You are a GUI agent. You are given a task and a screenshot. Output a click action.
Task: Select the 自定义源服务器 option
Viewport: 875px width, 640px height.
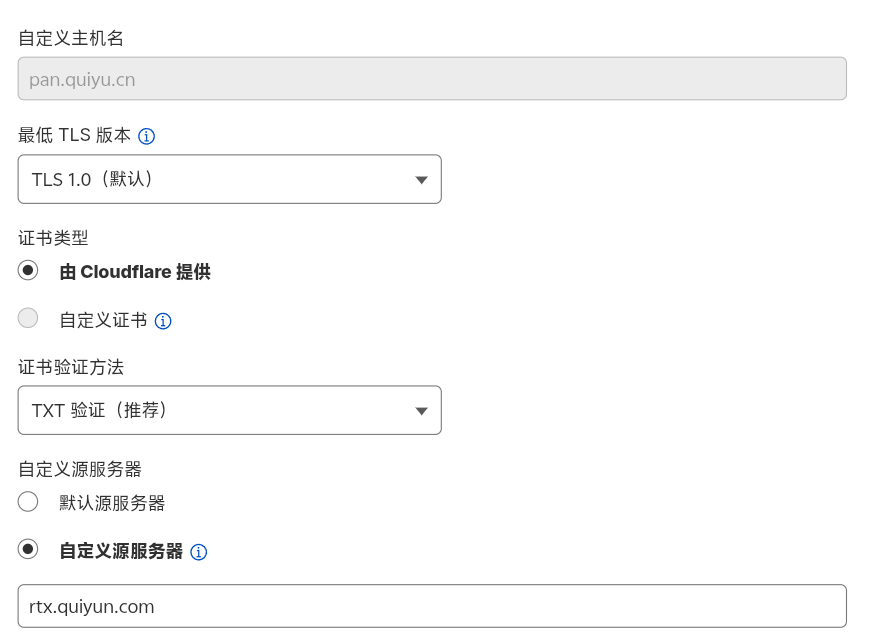pos(28,551)
